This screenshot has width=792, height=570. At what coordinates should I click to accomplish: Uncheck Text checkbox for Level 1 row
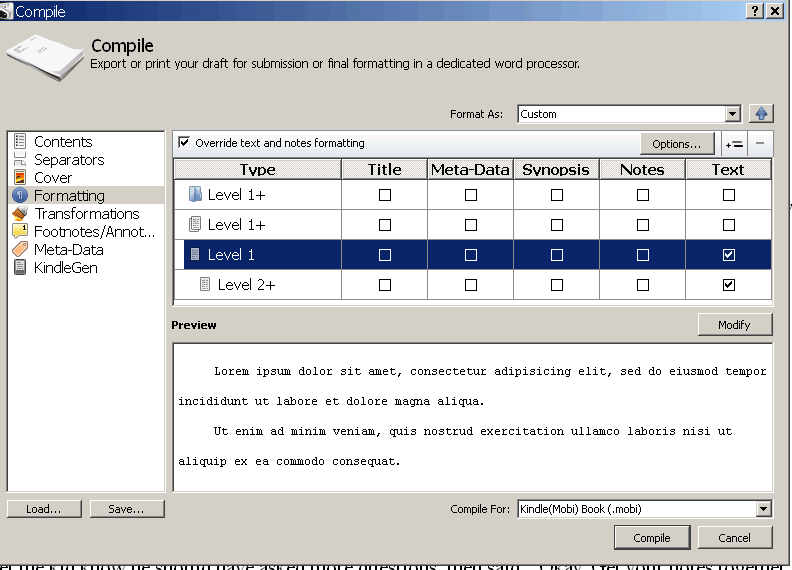728,255
